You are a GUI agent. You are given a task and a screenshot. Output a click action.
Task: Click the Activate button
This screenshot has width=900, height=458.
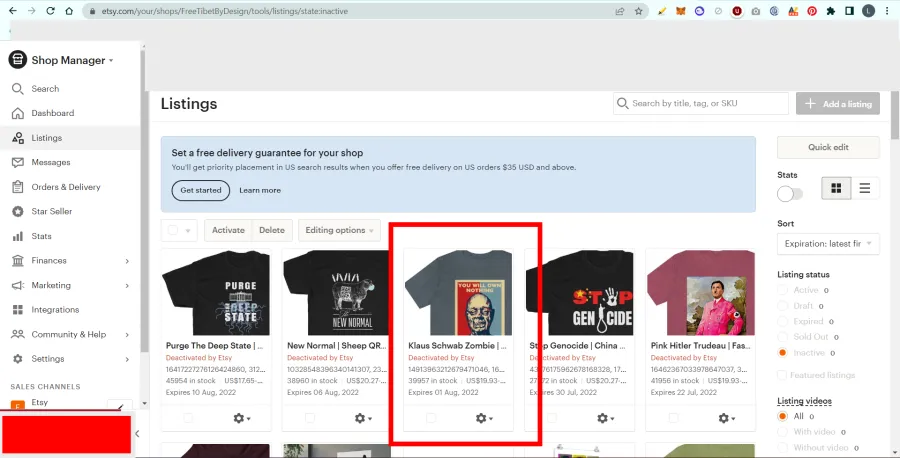pyautogui.click(x=228, y=230)
